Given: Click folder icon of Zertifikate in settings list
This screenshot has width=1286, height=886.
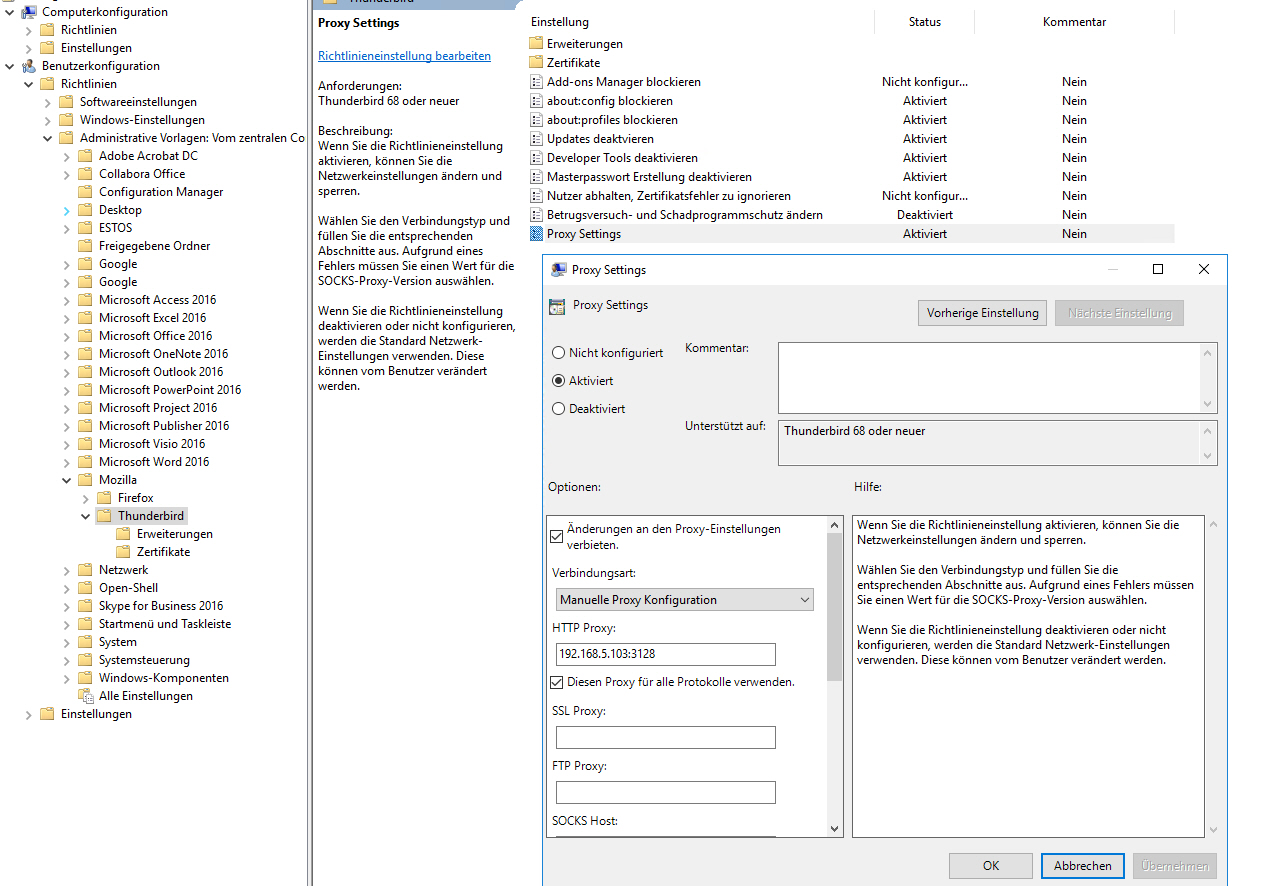Looking at the screenshot, I should 536,63.
